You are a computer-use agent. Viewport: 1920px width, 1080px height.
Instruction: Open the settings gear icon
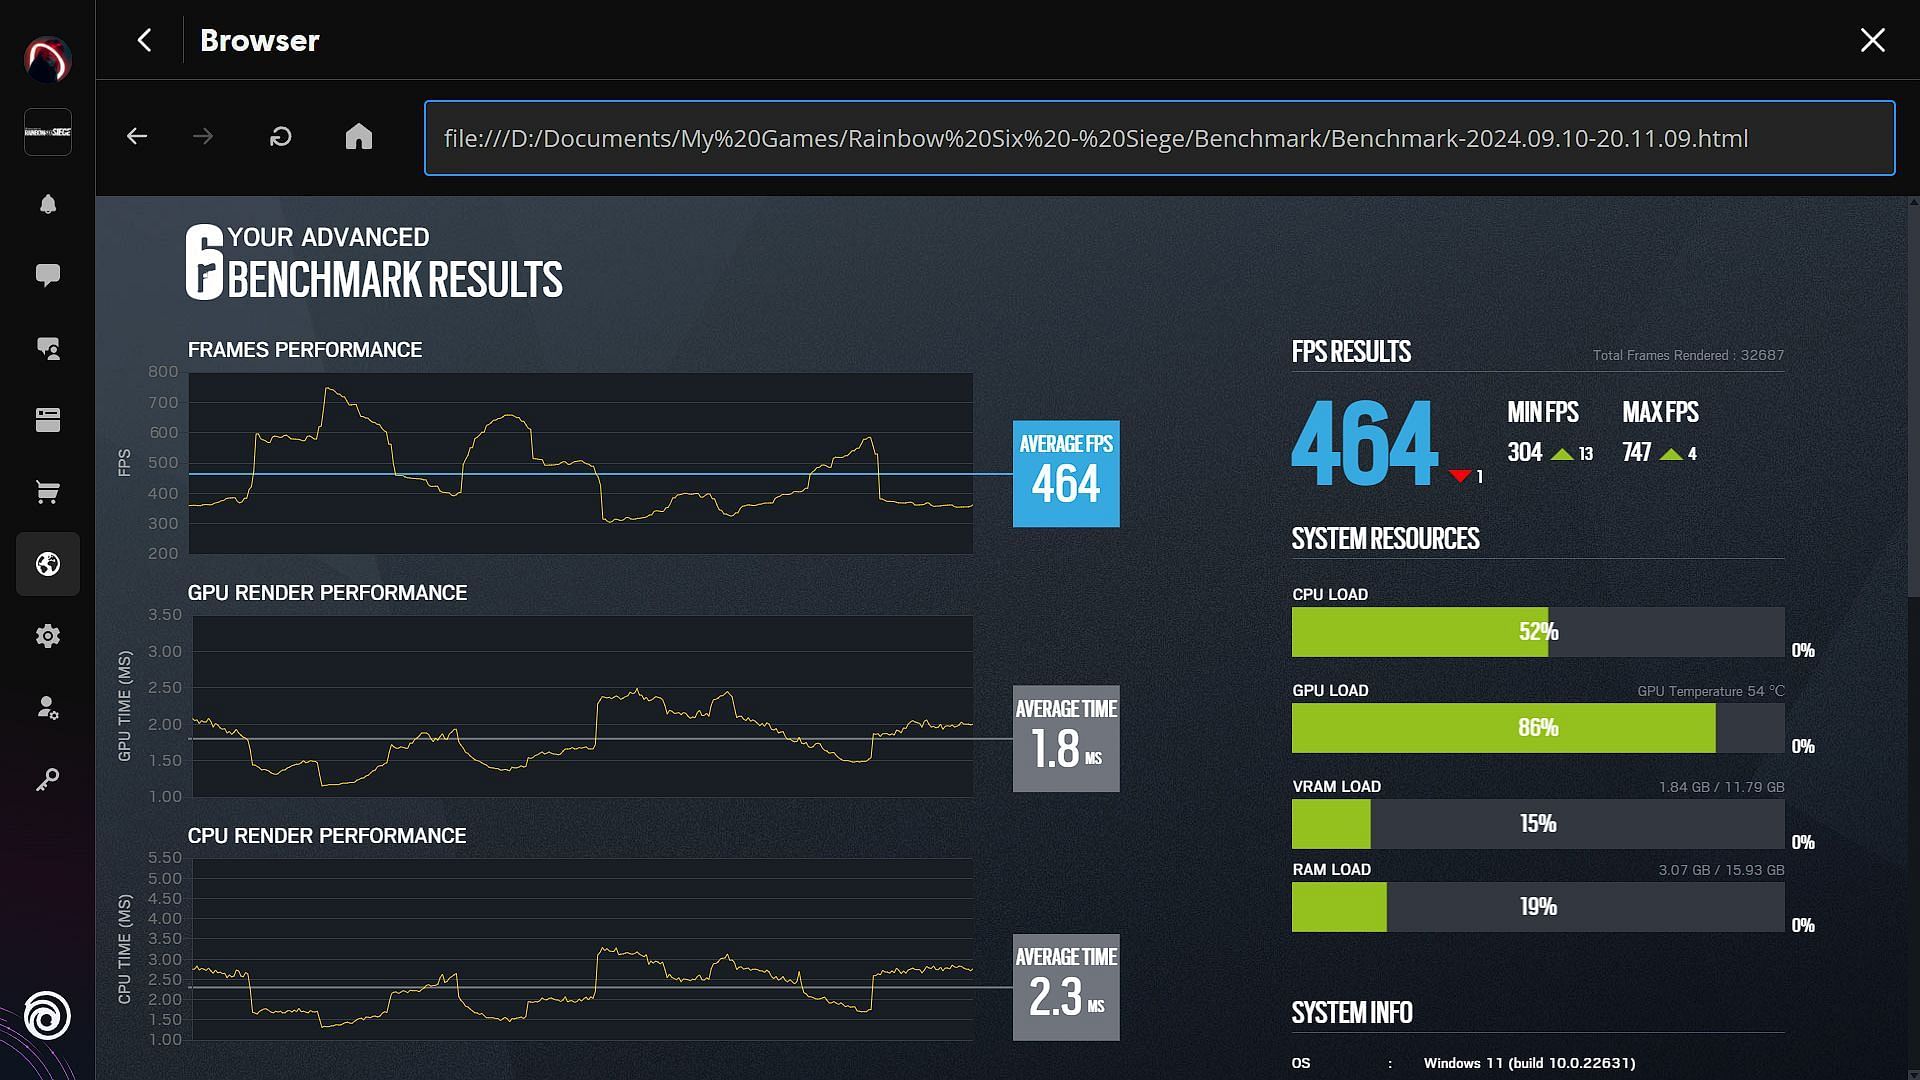click(x=47, y=636)
